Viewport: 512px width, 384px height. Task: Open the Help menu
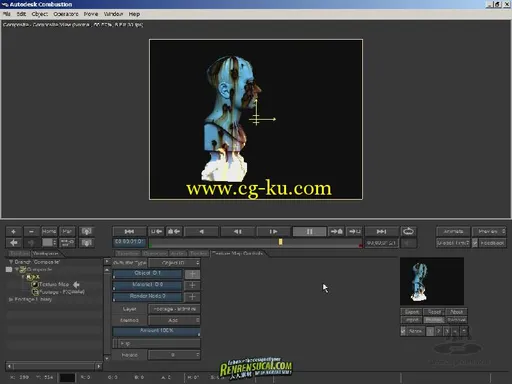tap(134, 14)
